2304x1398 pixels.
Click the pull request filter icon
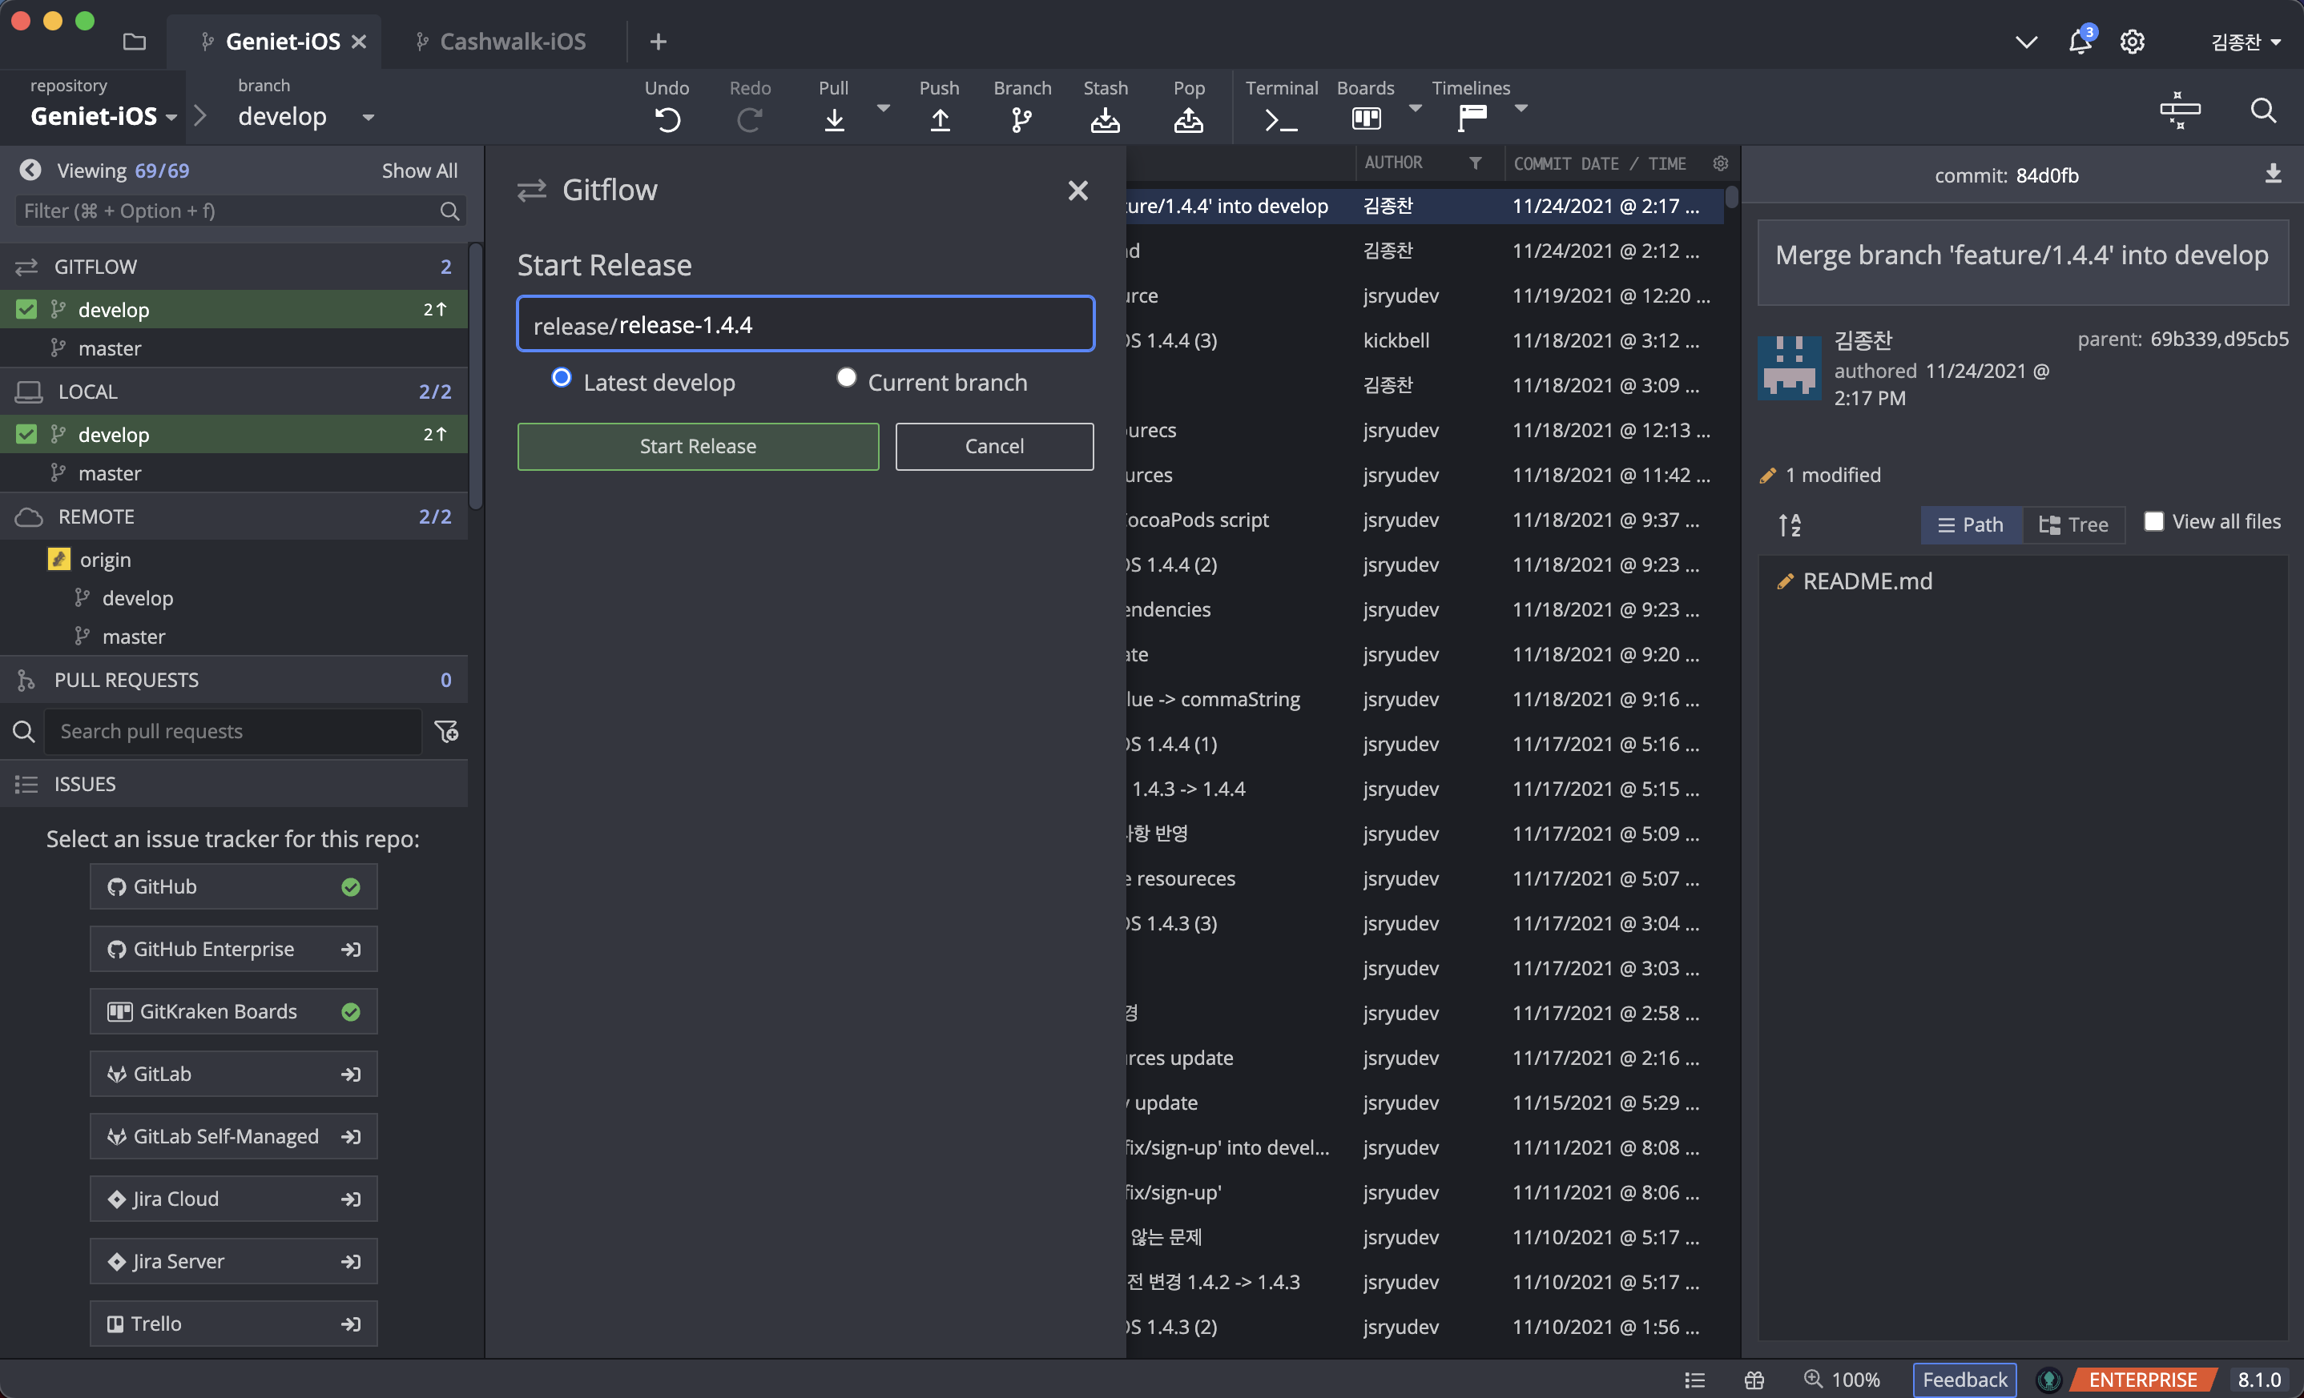[447, 732]
